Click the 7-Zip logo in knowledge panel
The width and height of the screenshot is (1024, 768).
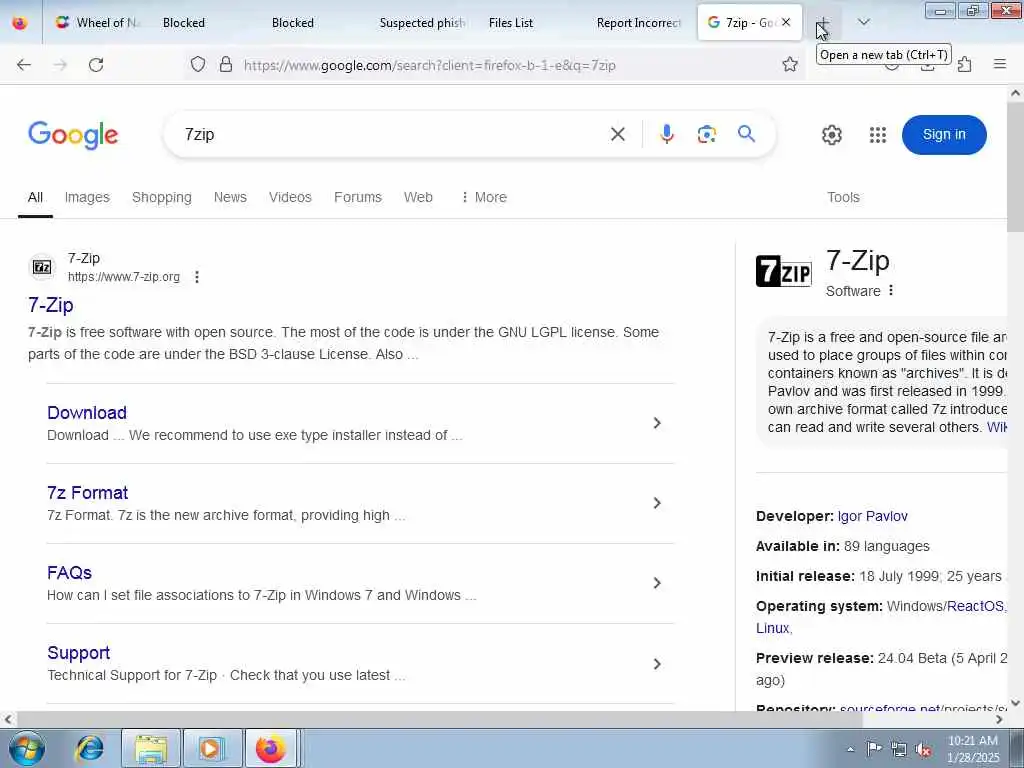[784, 271]
